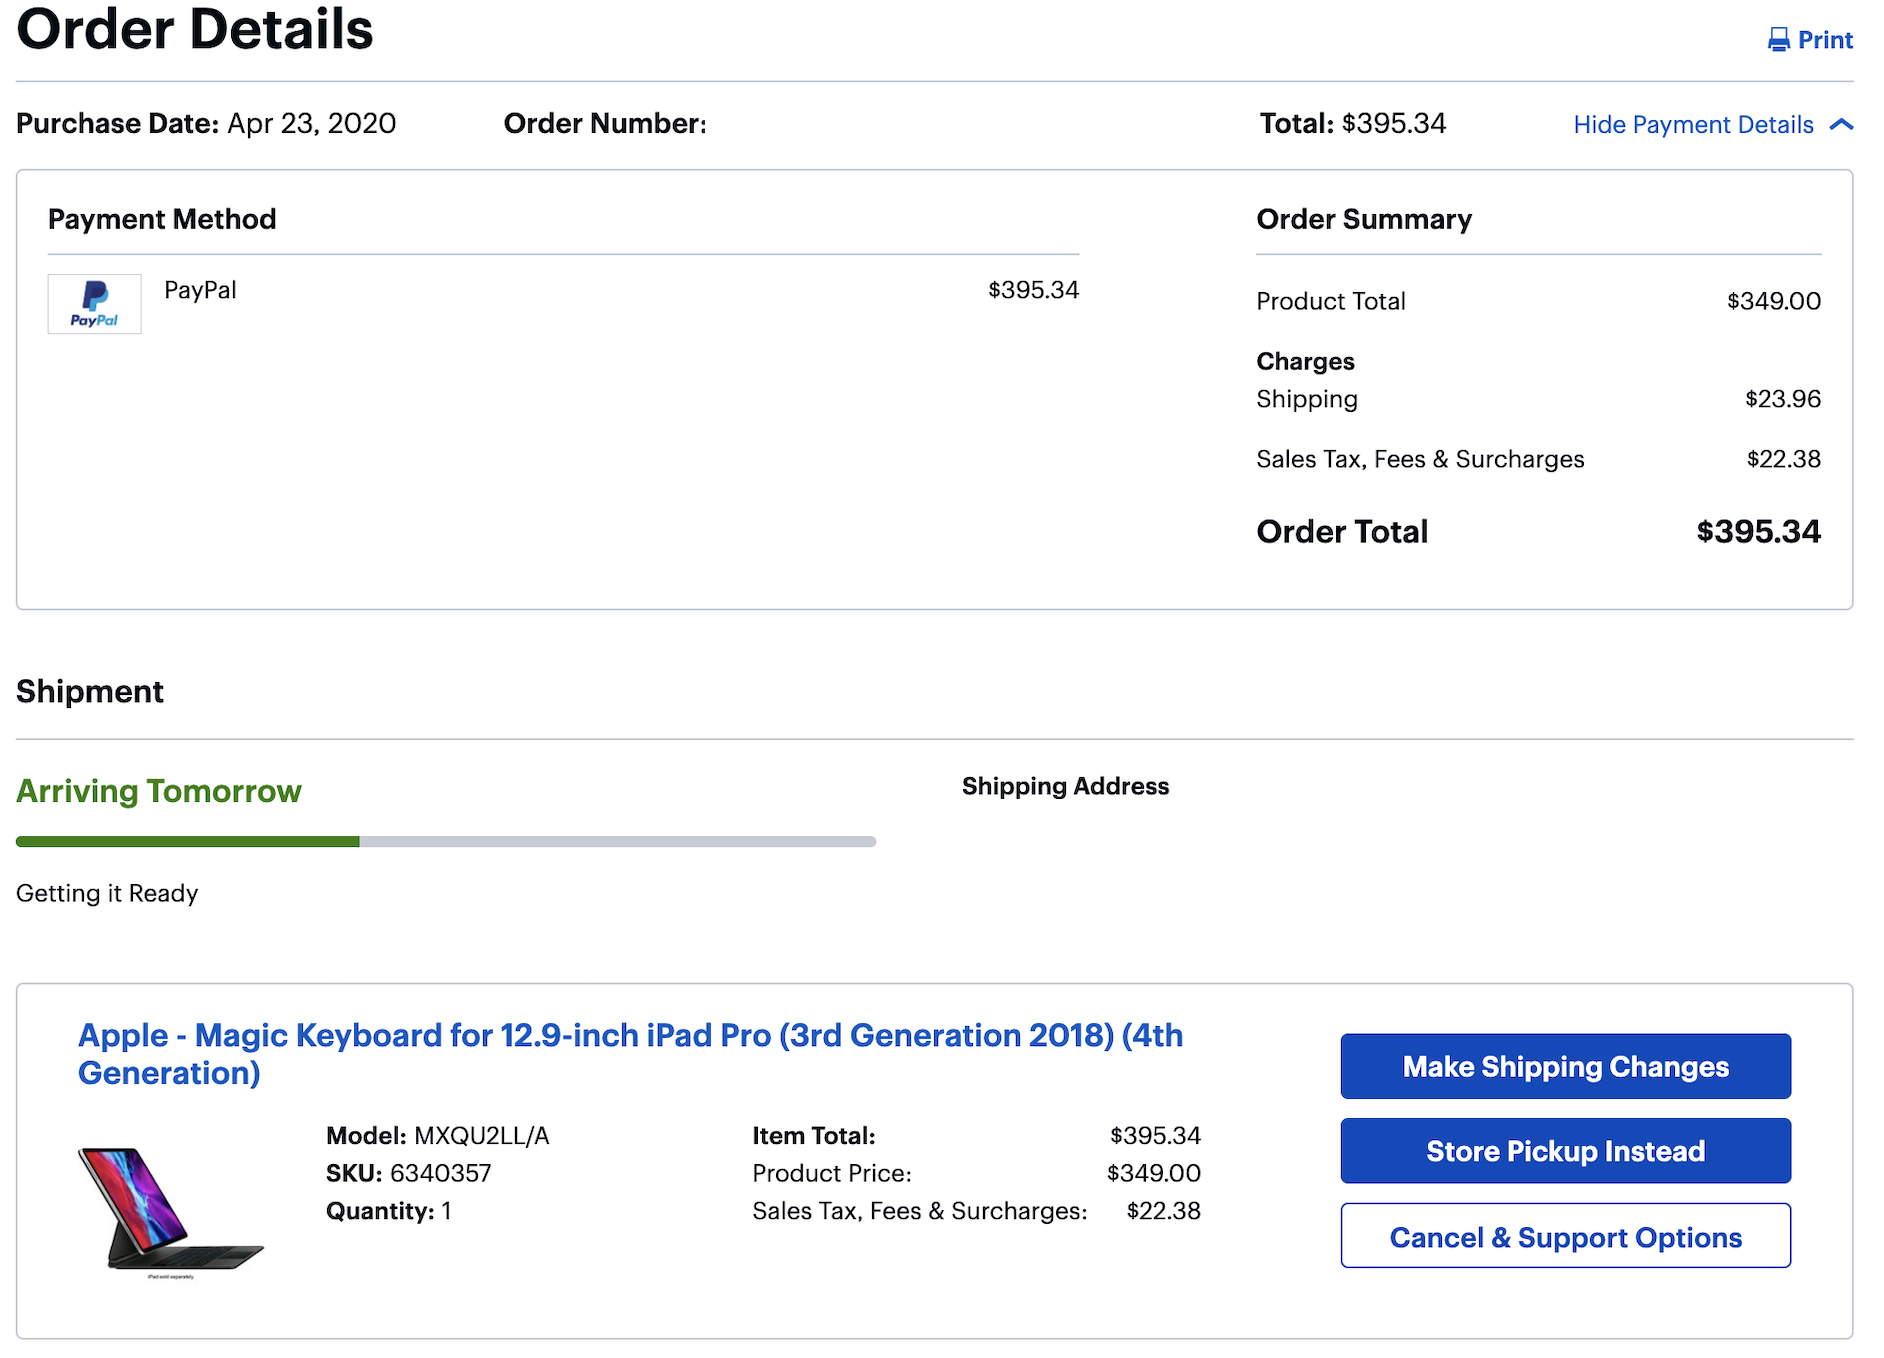Choose Store Pickup Instead button
The height and width of the screenshot is (1358, 1884).
(1565, 1151)
